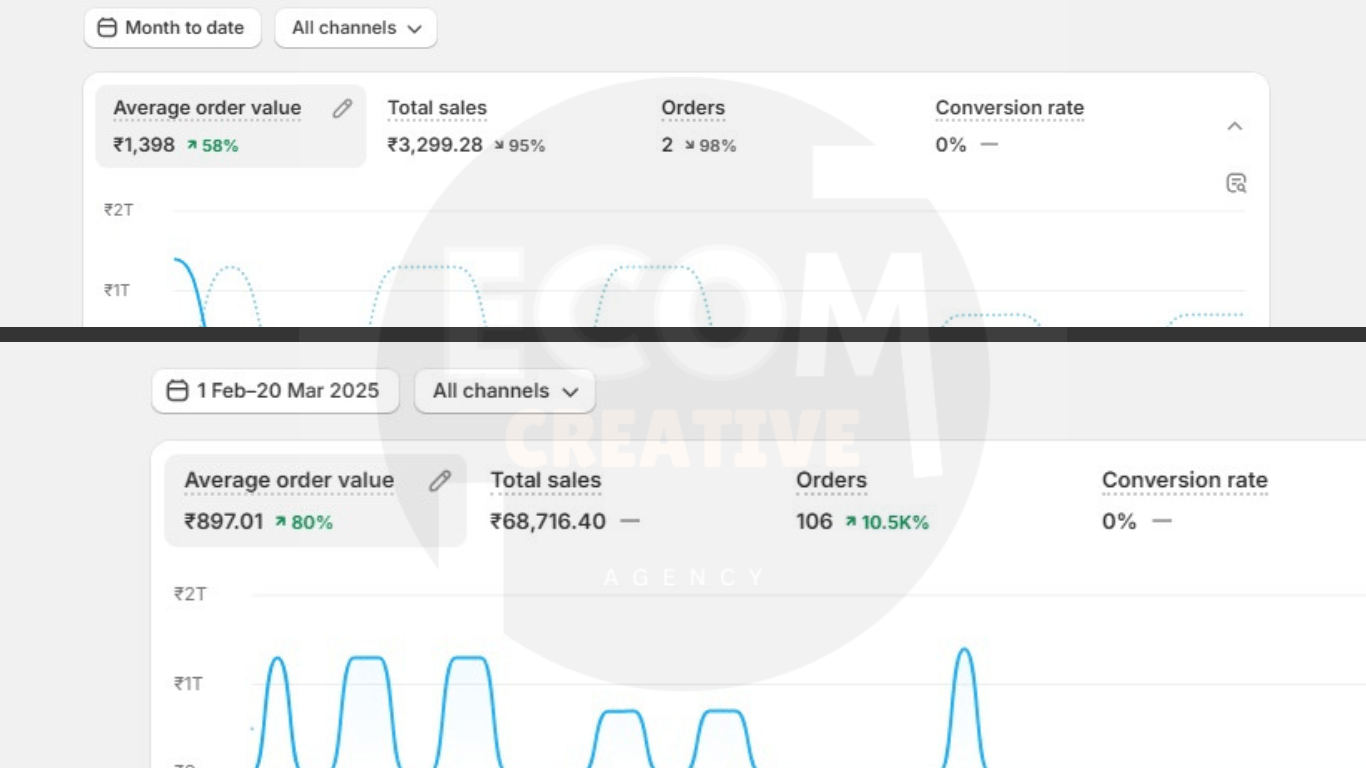
Task: Click the calendar icon beside 1 Feb–20 Mar 2025
Action: pyautogui.click(x=177, y=391)
